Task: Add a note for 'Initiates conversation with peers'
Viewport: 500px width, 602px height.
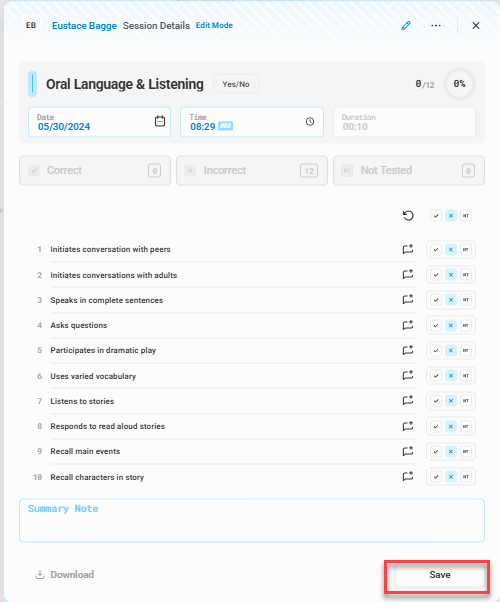Action: [408, 249]
